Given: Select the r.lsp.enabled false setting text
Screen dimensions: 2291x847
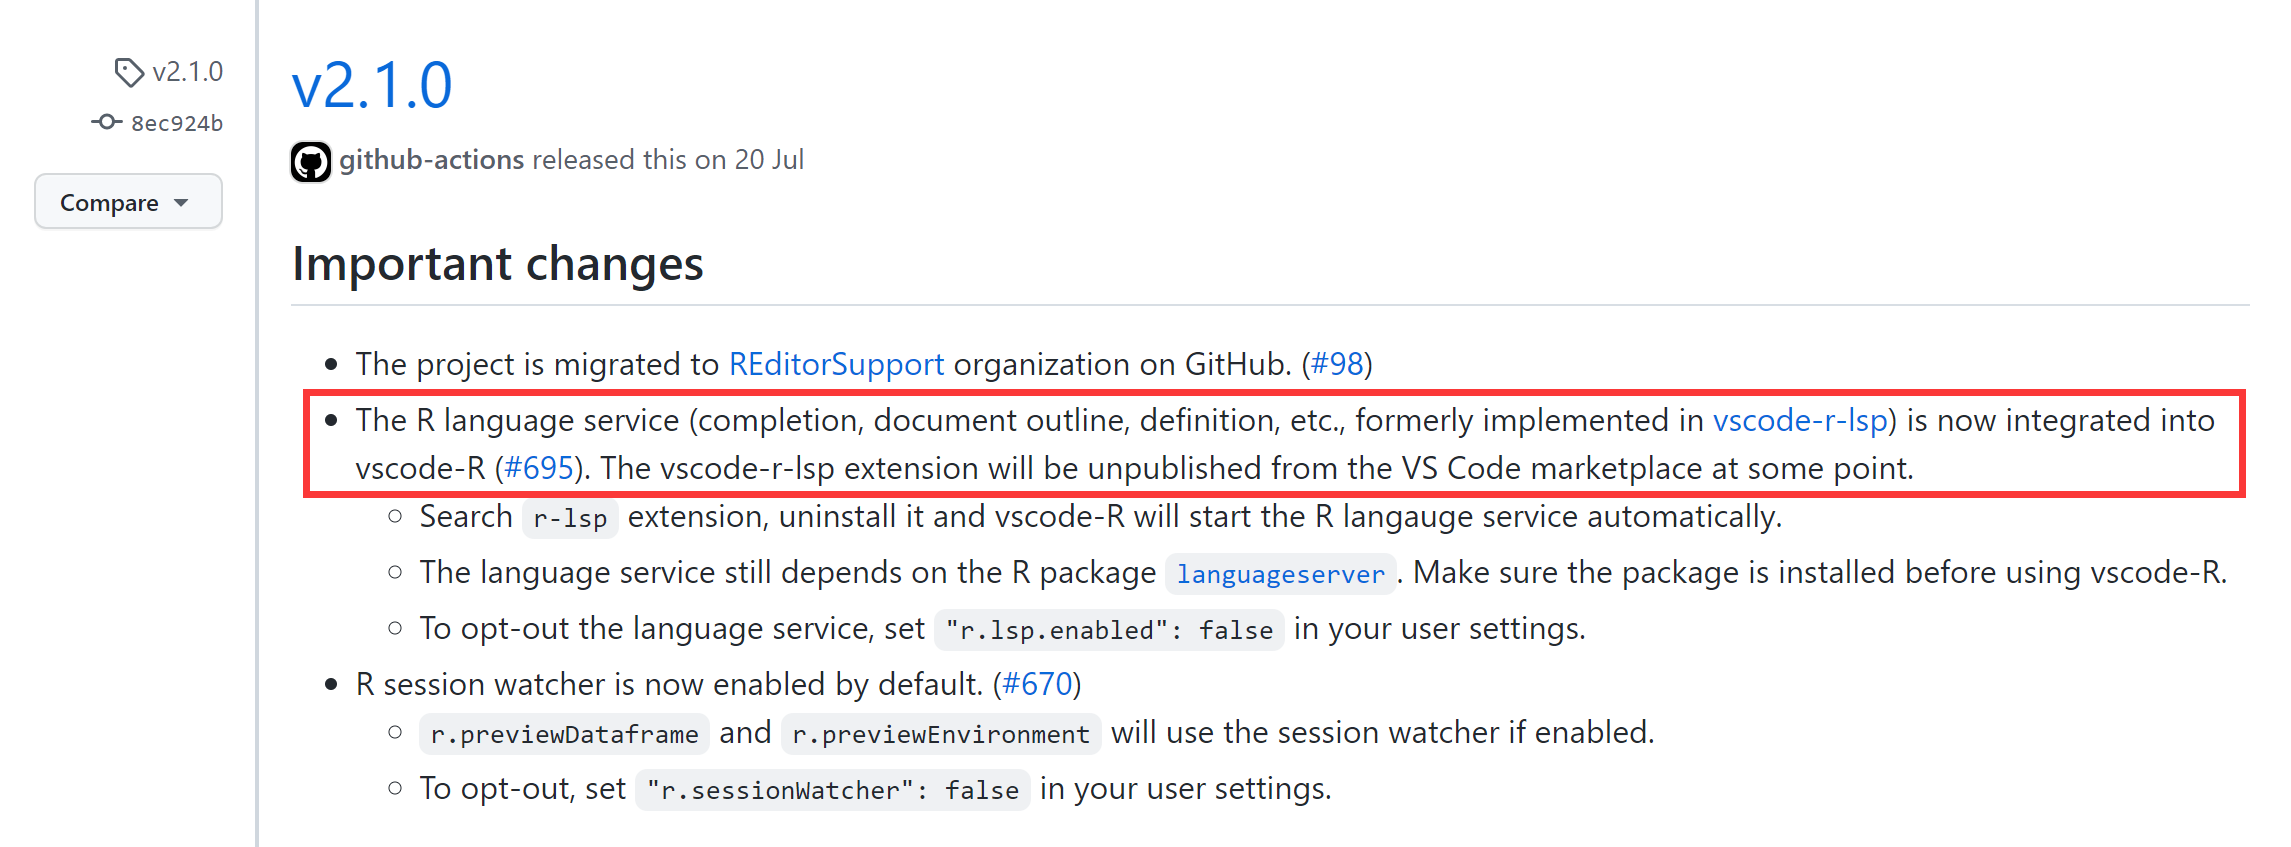Looking at the screenshot, I should point(1108,630).
